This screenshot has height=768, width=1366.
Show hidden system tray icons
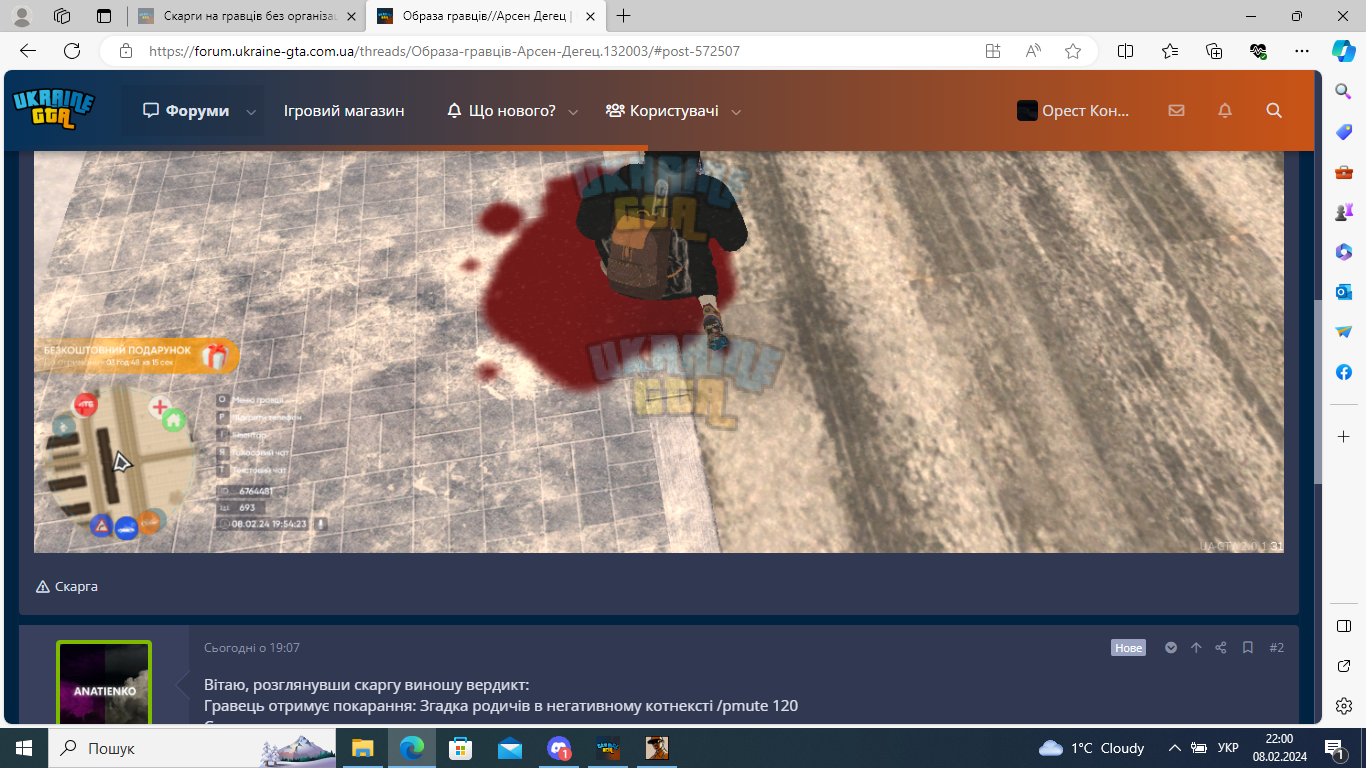(x=1176, y=748)
